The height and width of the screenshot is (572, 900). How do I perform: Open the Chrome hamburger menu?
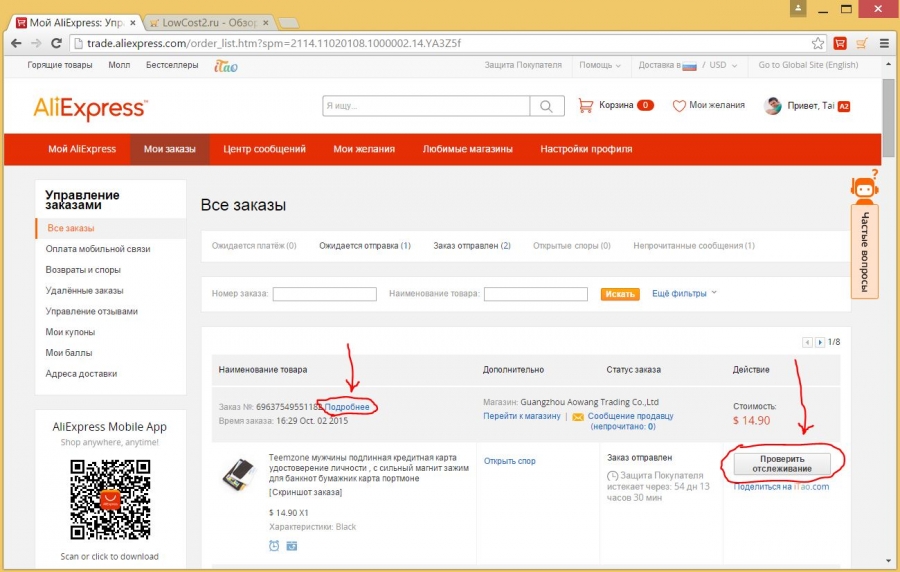click(x=884, y=43)
